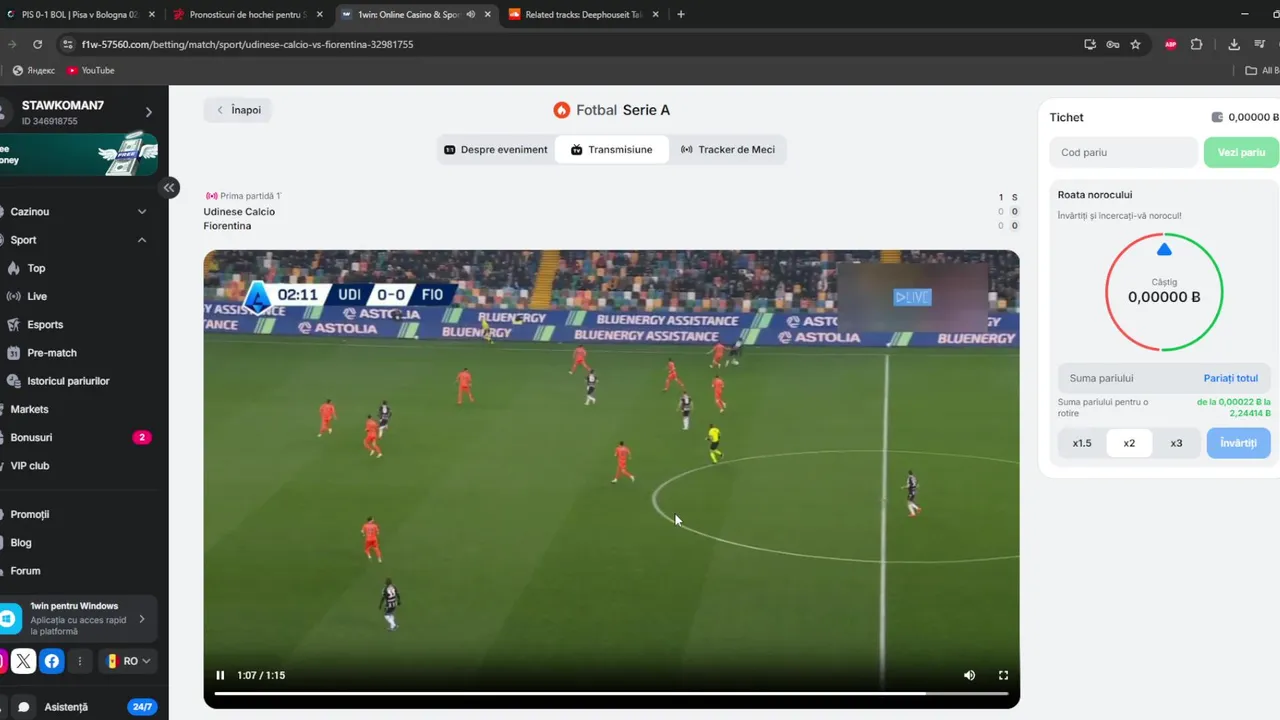The image size is (1280, 720).
Task: Select the x2 multiplier
Action: (1129, 443)
